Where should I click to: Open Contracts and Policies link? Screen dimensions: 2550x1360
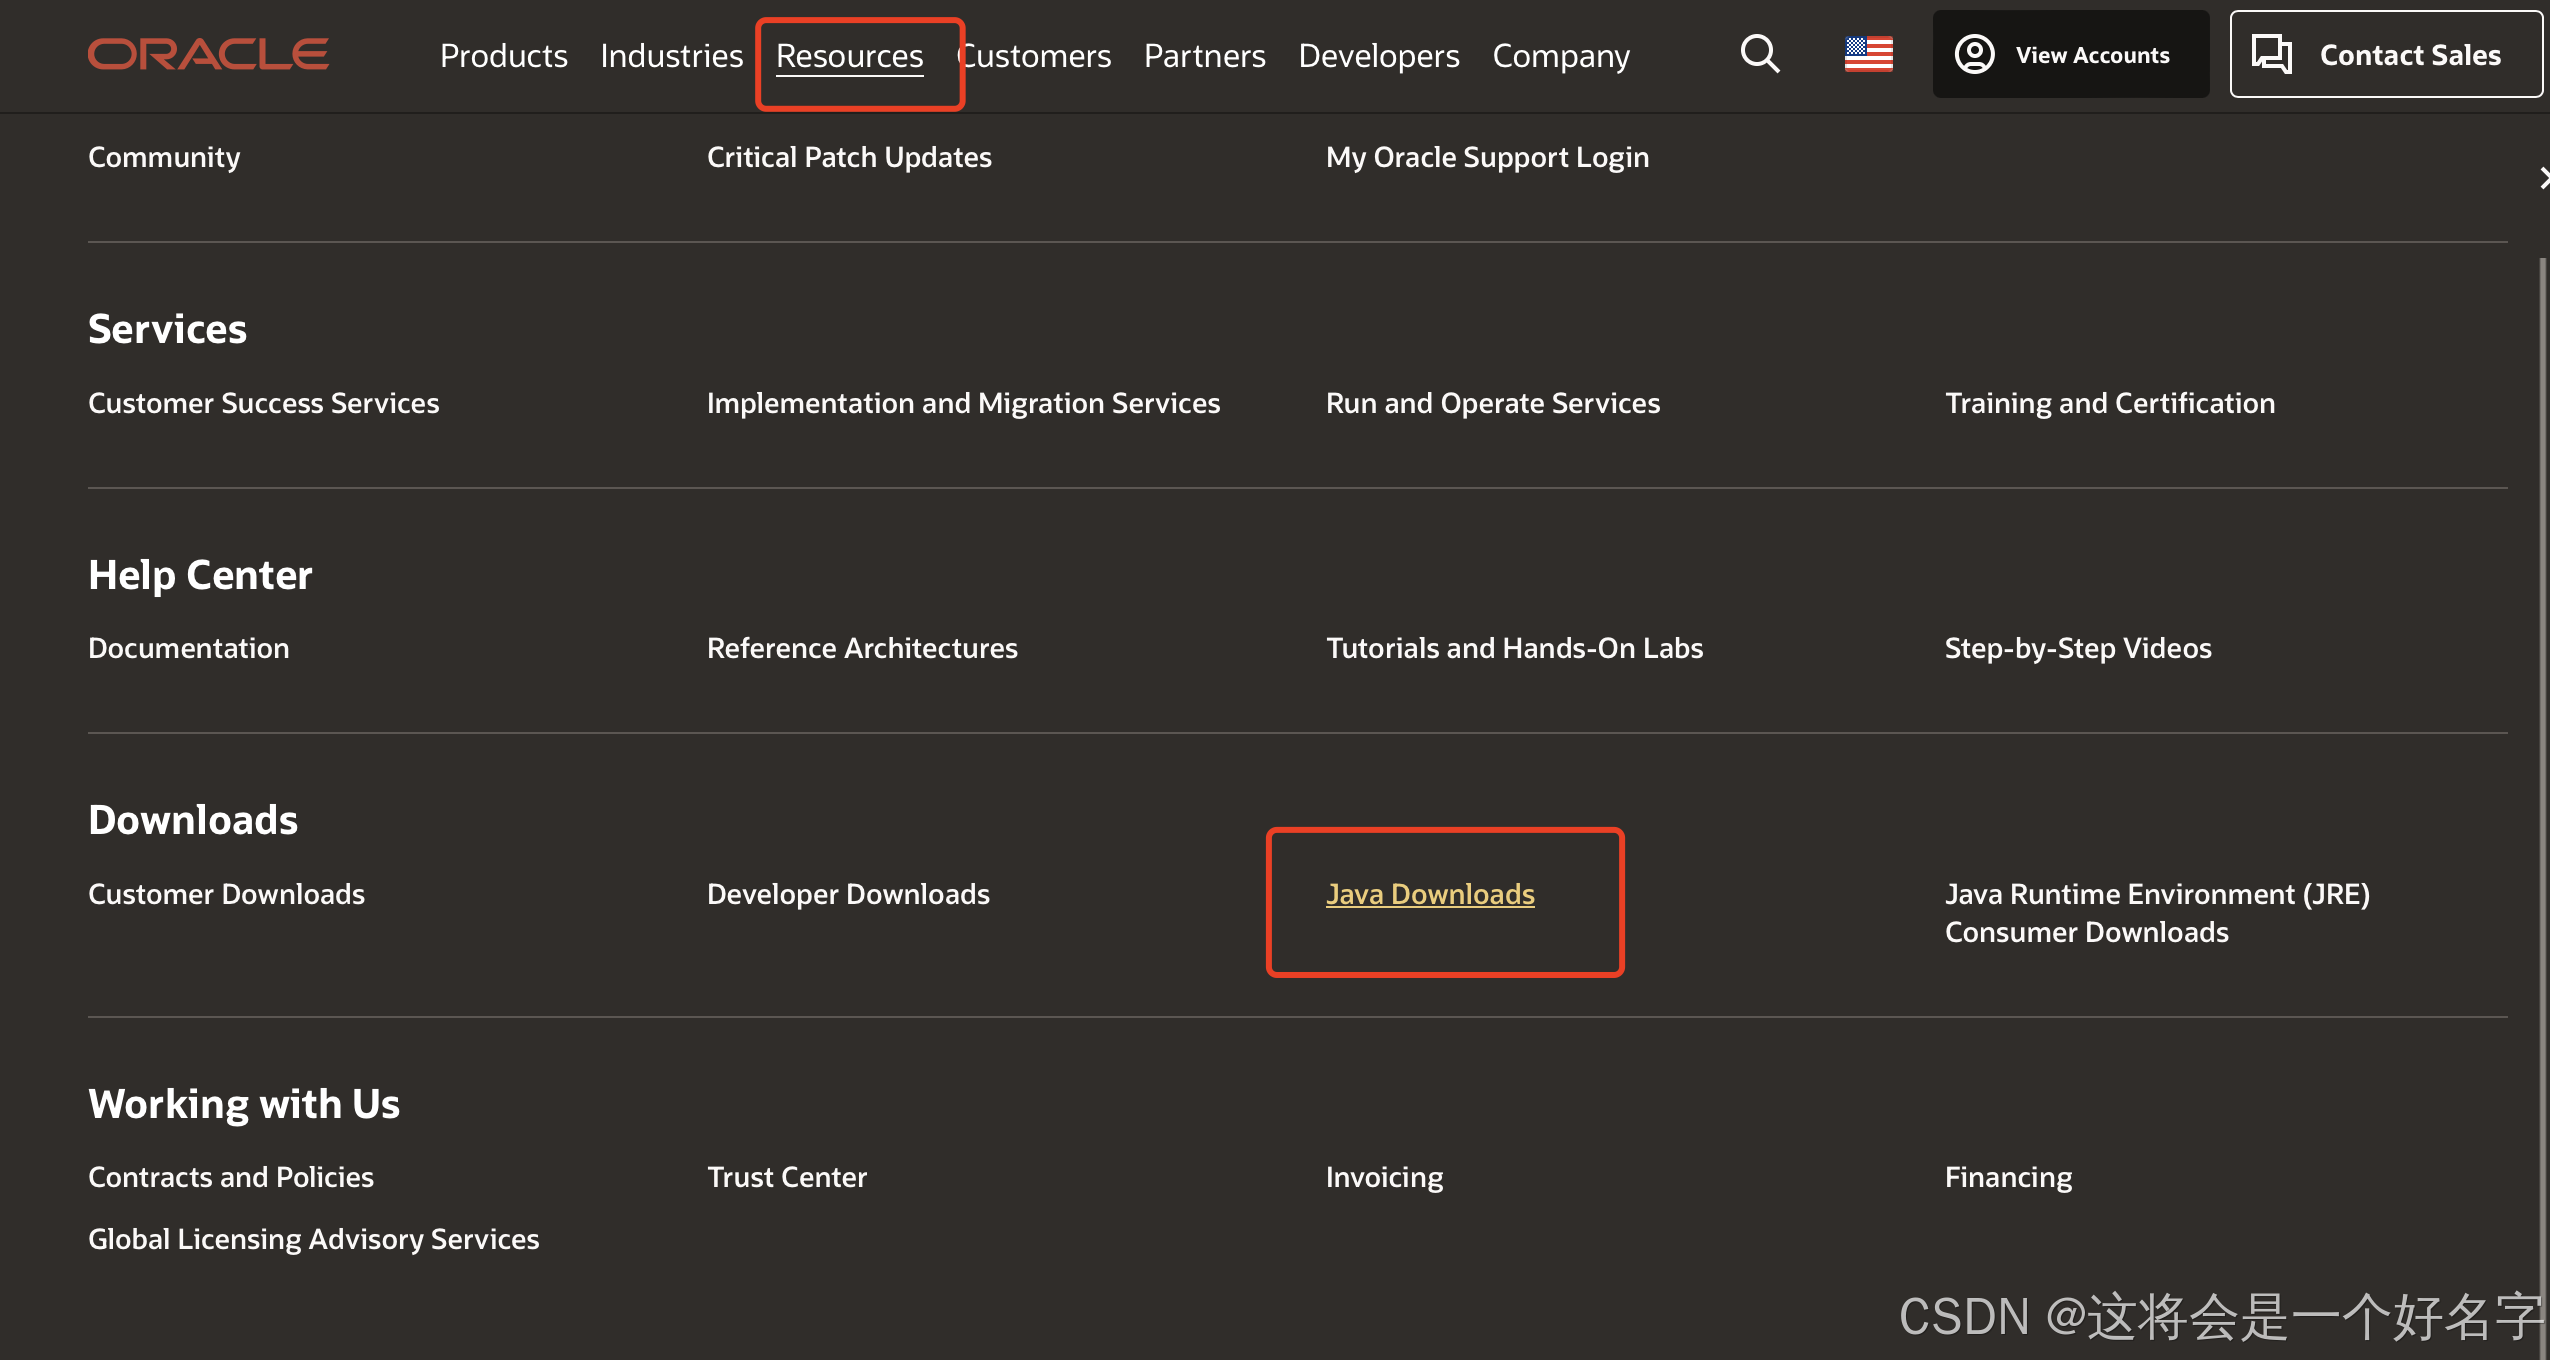[231, 1177]
